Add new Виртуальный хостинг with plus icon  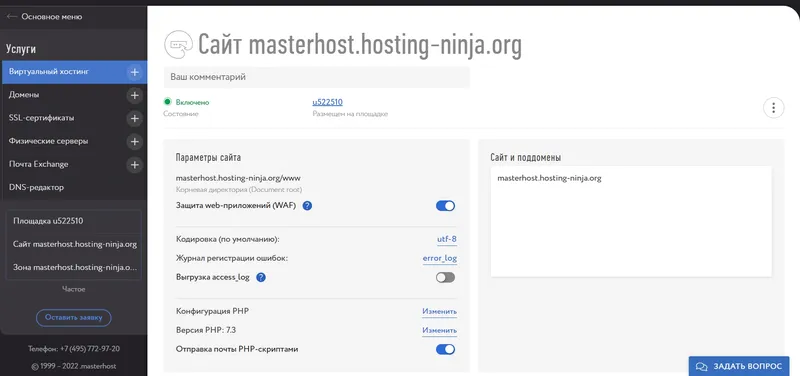(x=134, y=72)
